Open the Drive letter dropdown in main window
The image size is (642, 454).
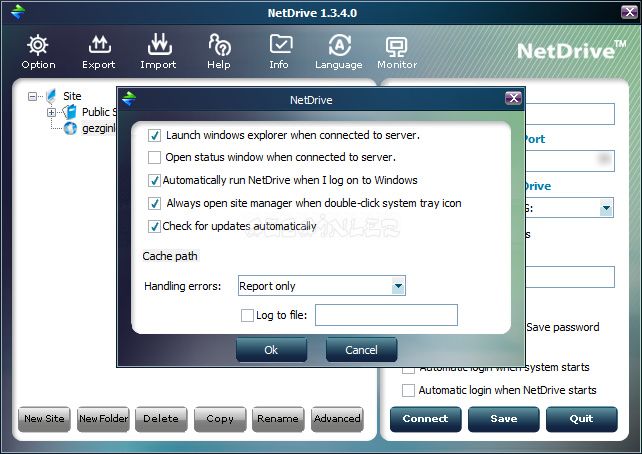606,208
